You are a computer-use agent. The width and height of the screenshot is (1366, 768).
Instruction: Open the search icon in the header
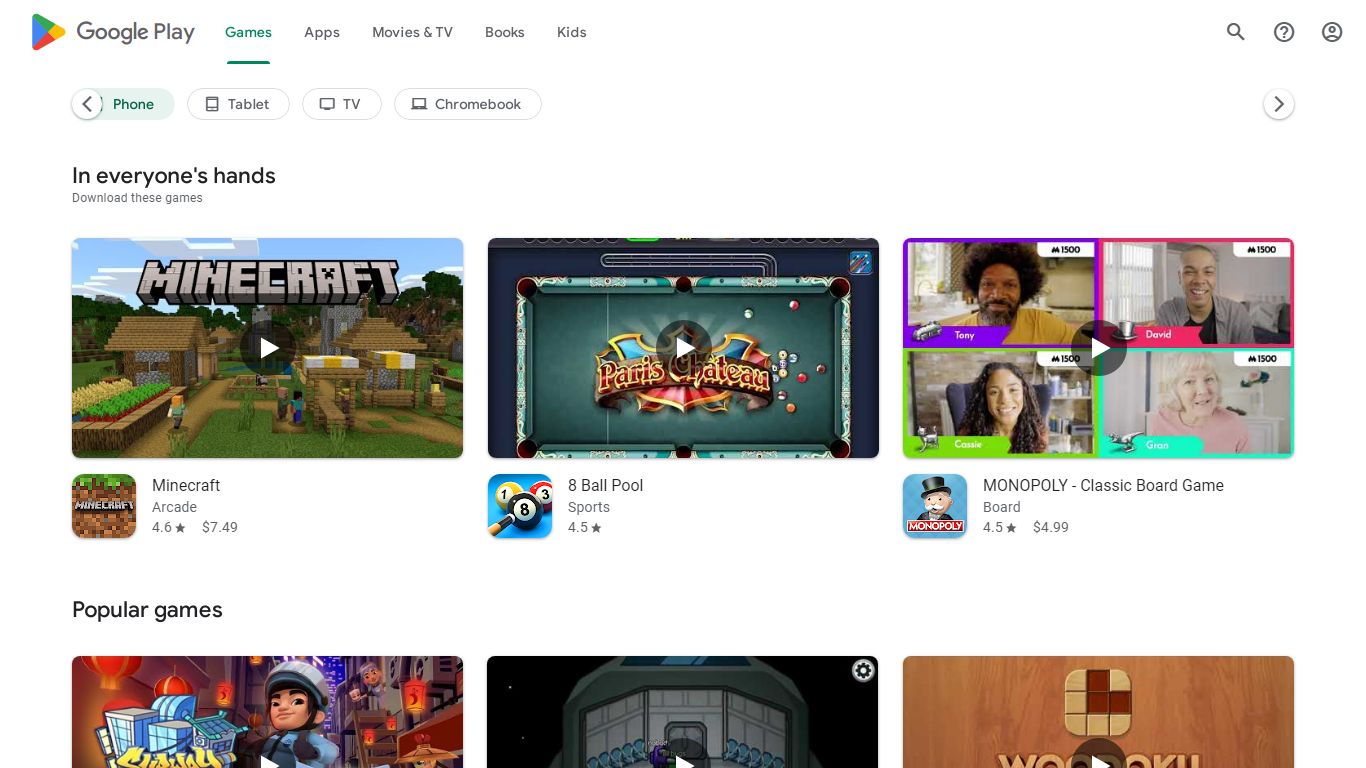[x=1236, y=32]
